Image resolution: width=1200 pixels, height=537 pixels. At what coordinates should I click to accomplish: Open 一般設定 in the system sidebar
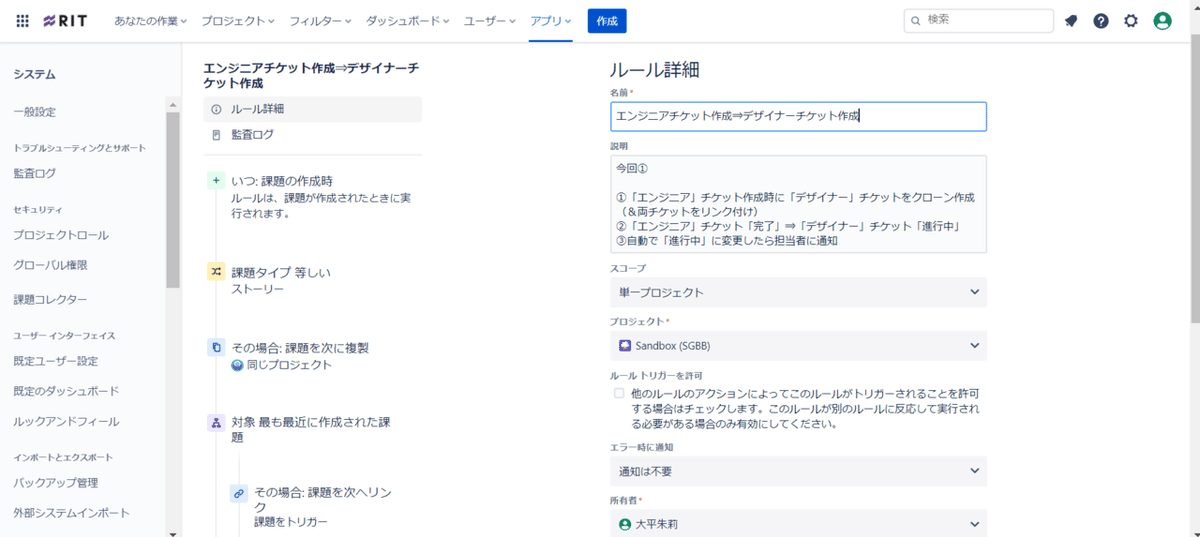pos(35,112)
